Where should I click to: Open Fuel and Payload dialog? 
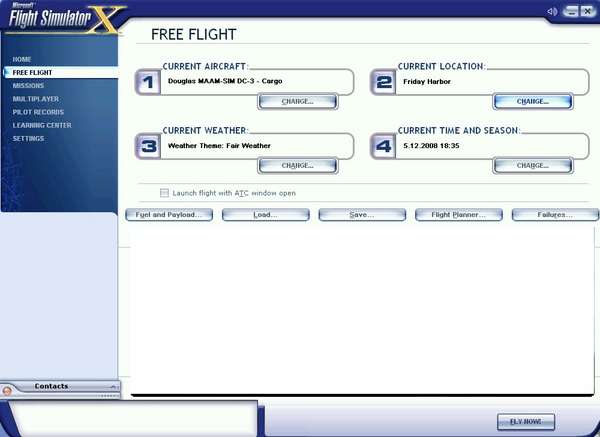169,215
